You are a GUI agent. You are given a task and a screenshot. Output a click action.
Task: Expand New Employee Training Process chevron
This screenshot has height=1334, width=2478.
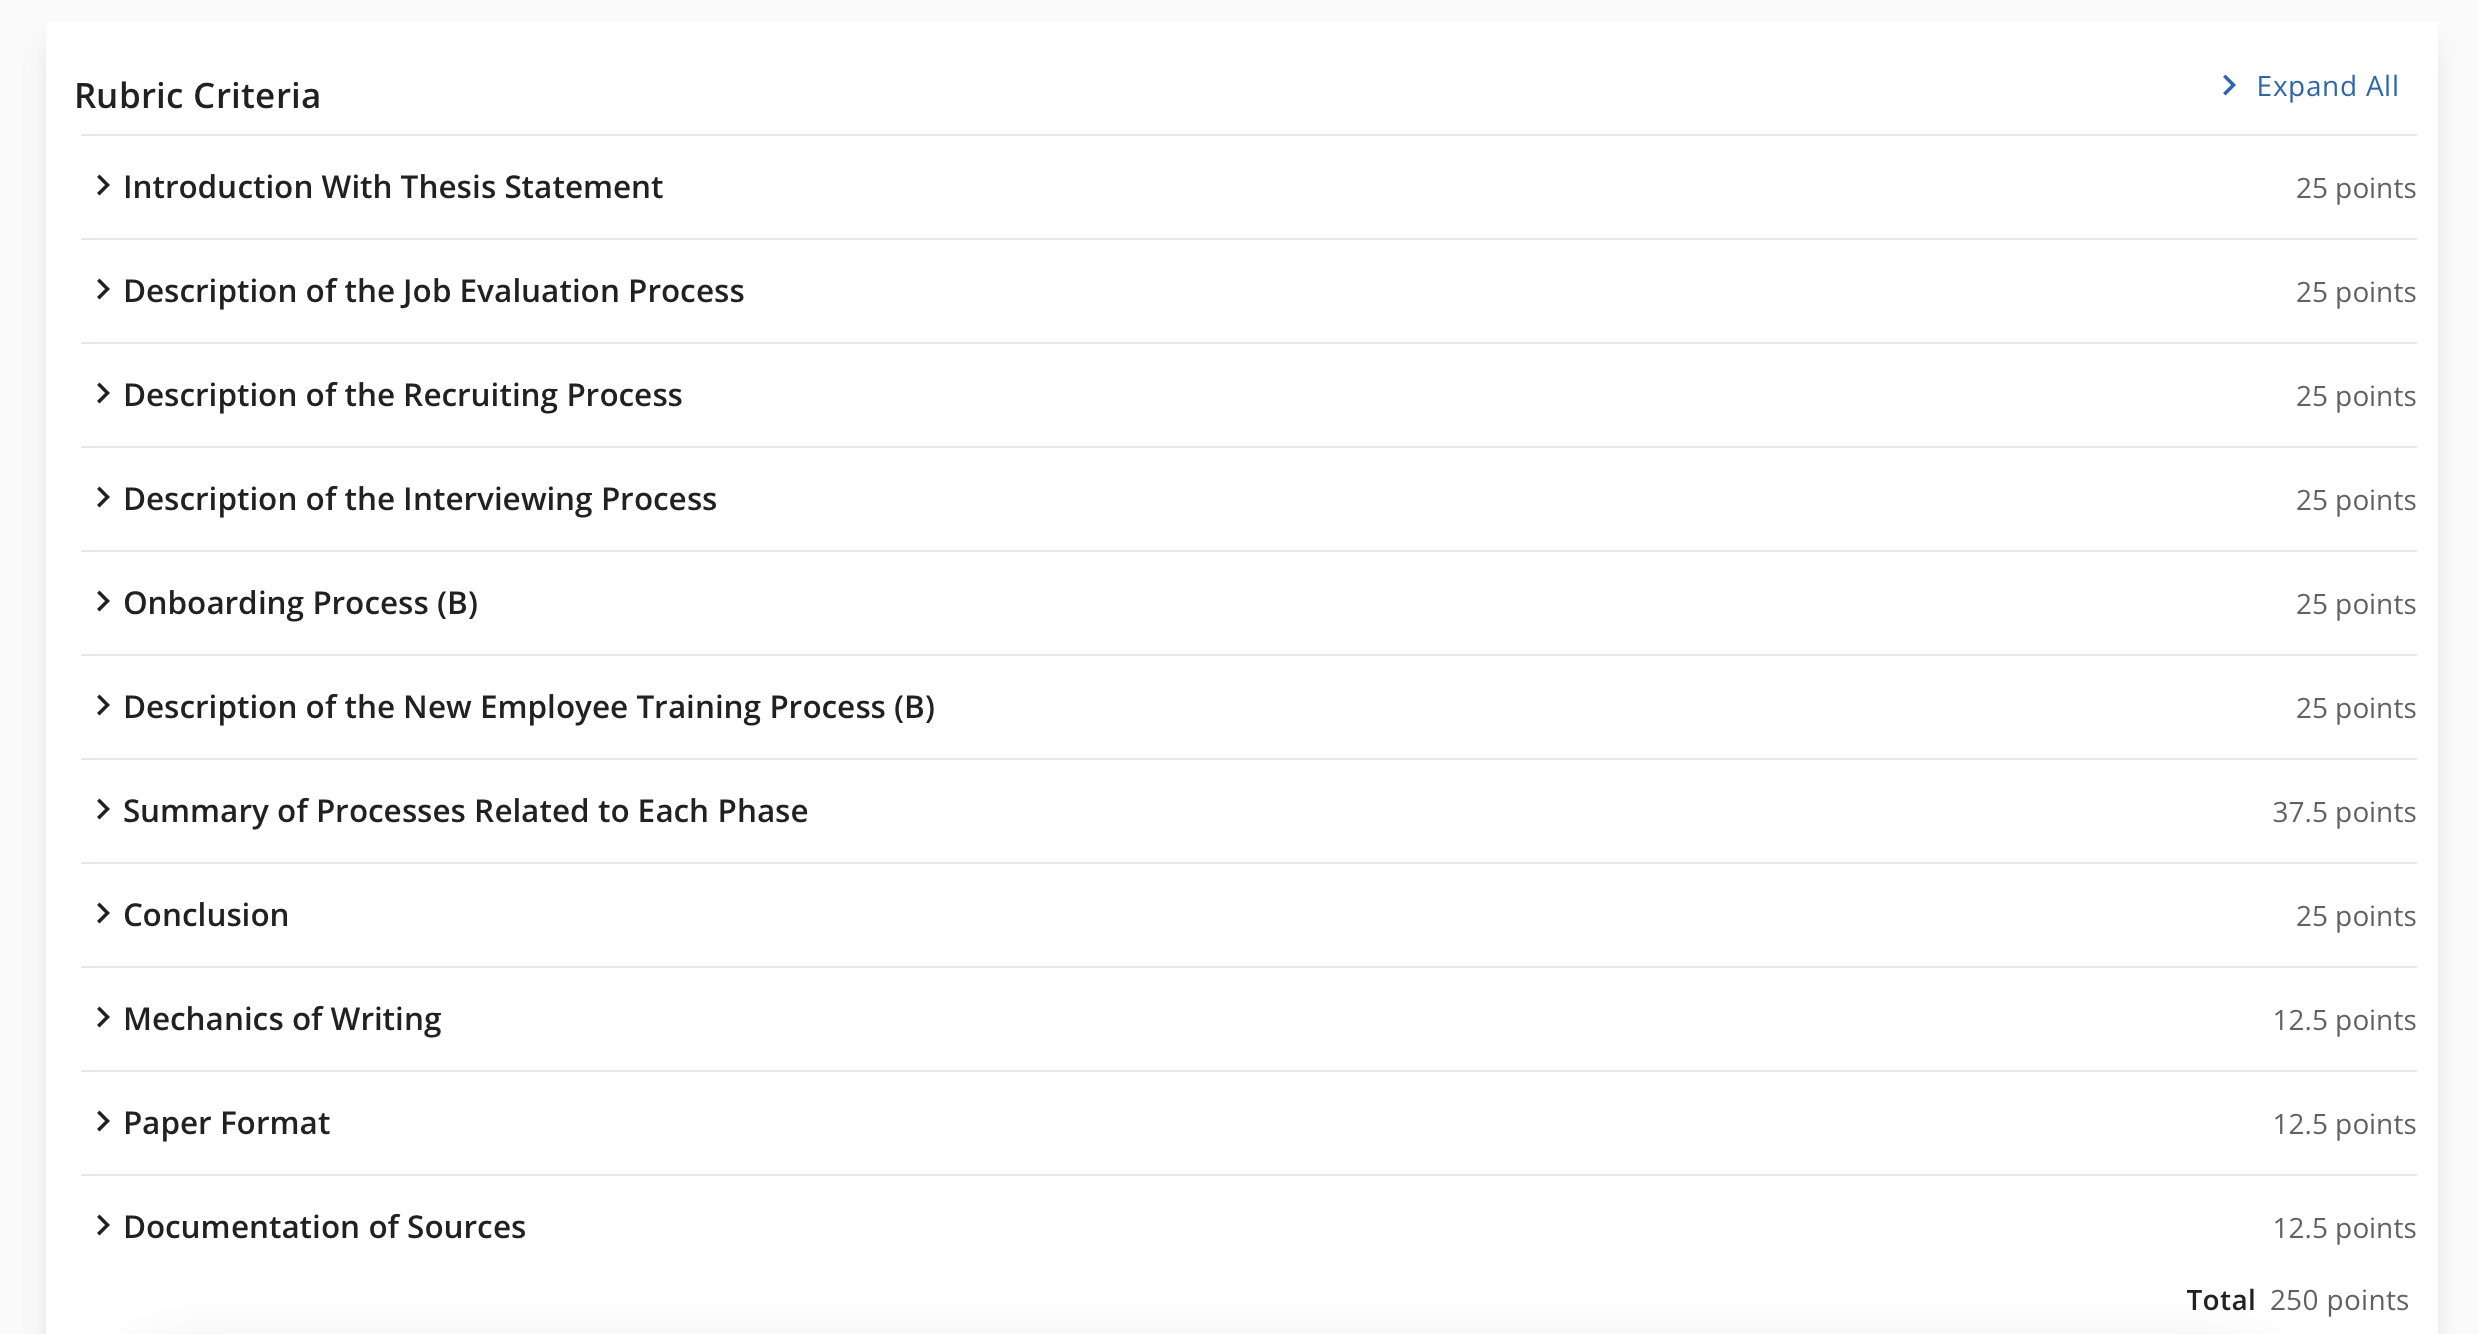pos(103,706)
